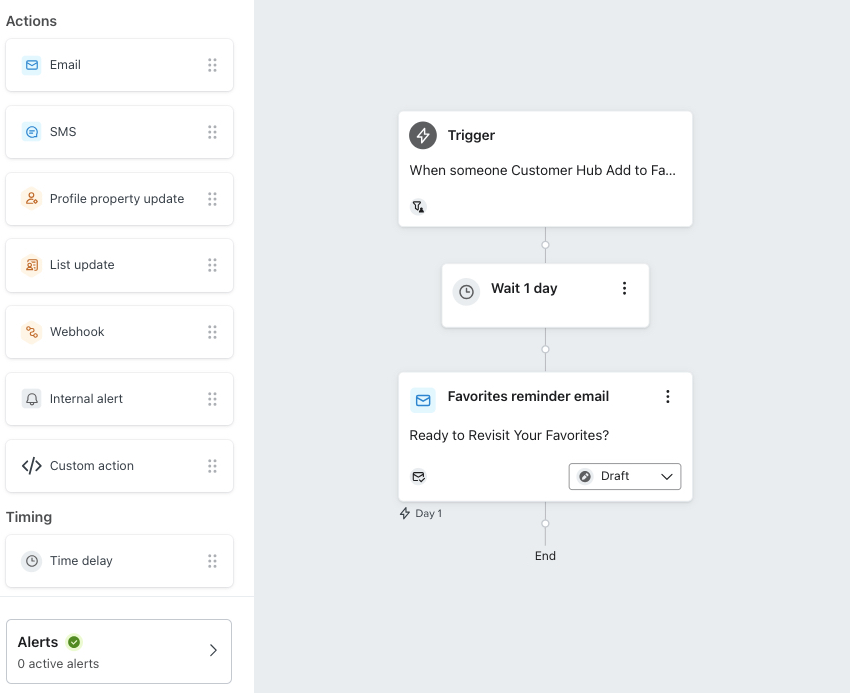Click the Webhook drag handle dots
This screenshot has width=850, height=693.
click(212, 332)
